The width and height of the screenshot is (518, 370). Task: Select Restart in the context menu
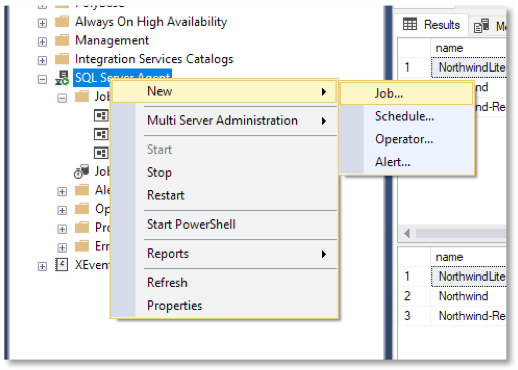point(224,195)
